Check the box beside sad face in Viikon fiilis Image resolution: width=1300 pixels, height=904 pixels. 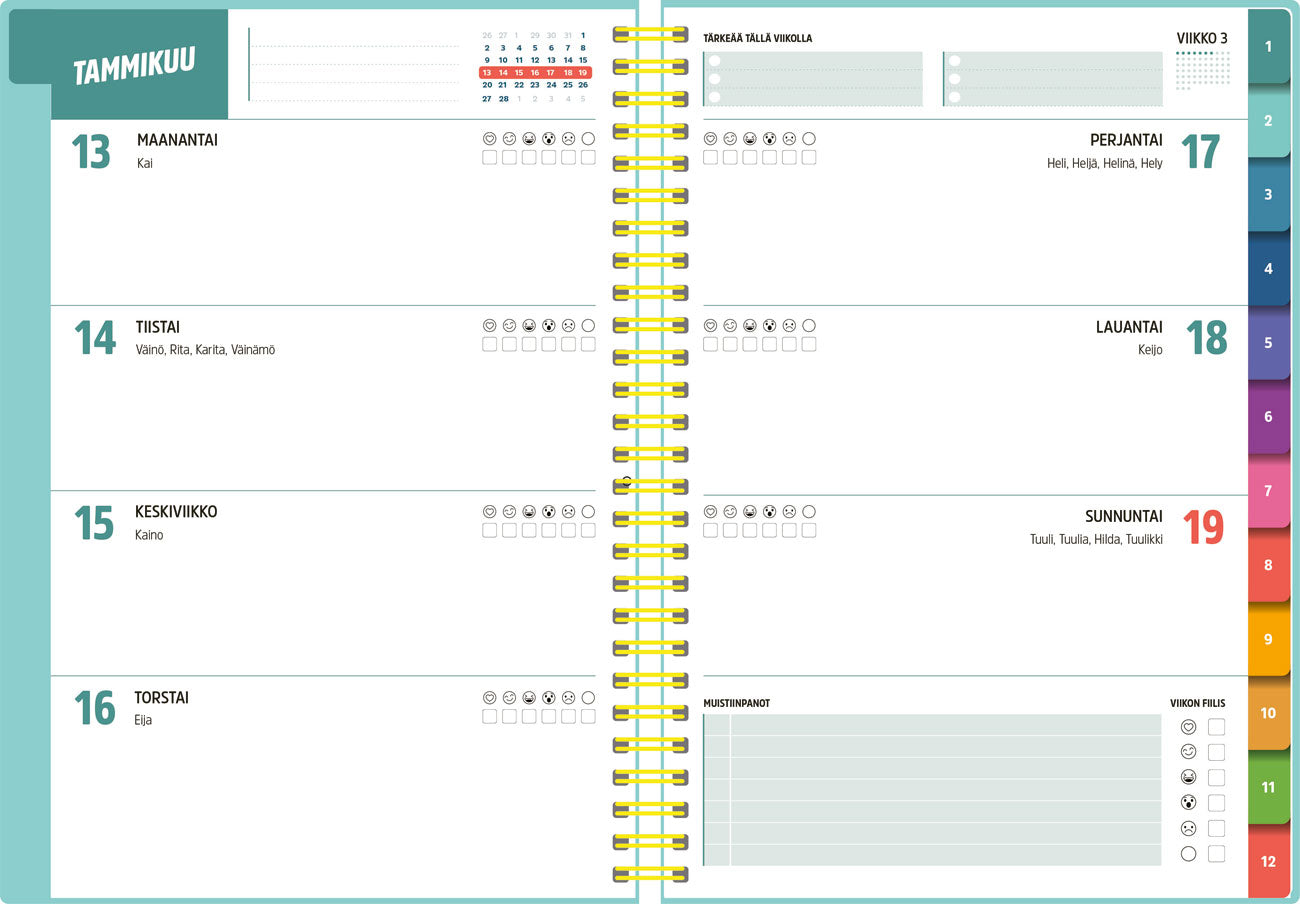coord(1216,828)
